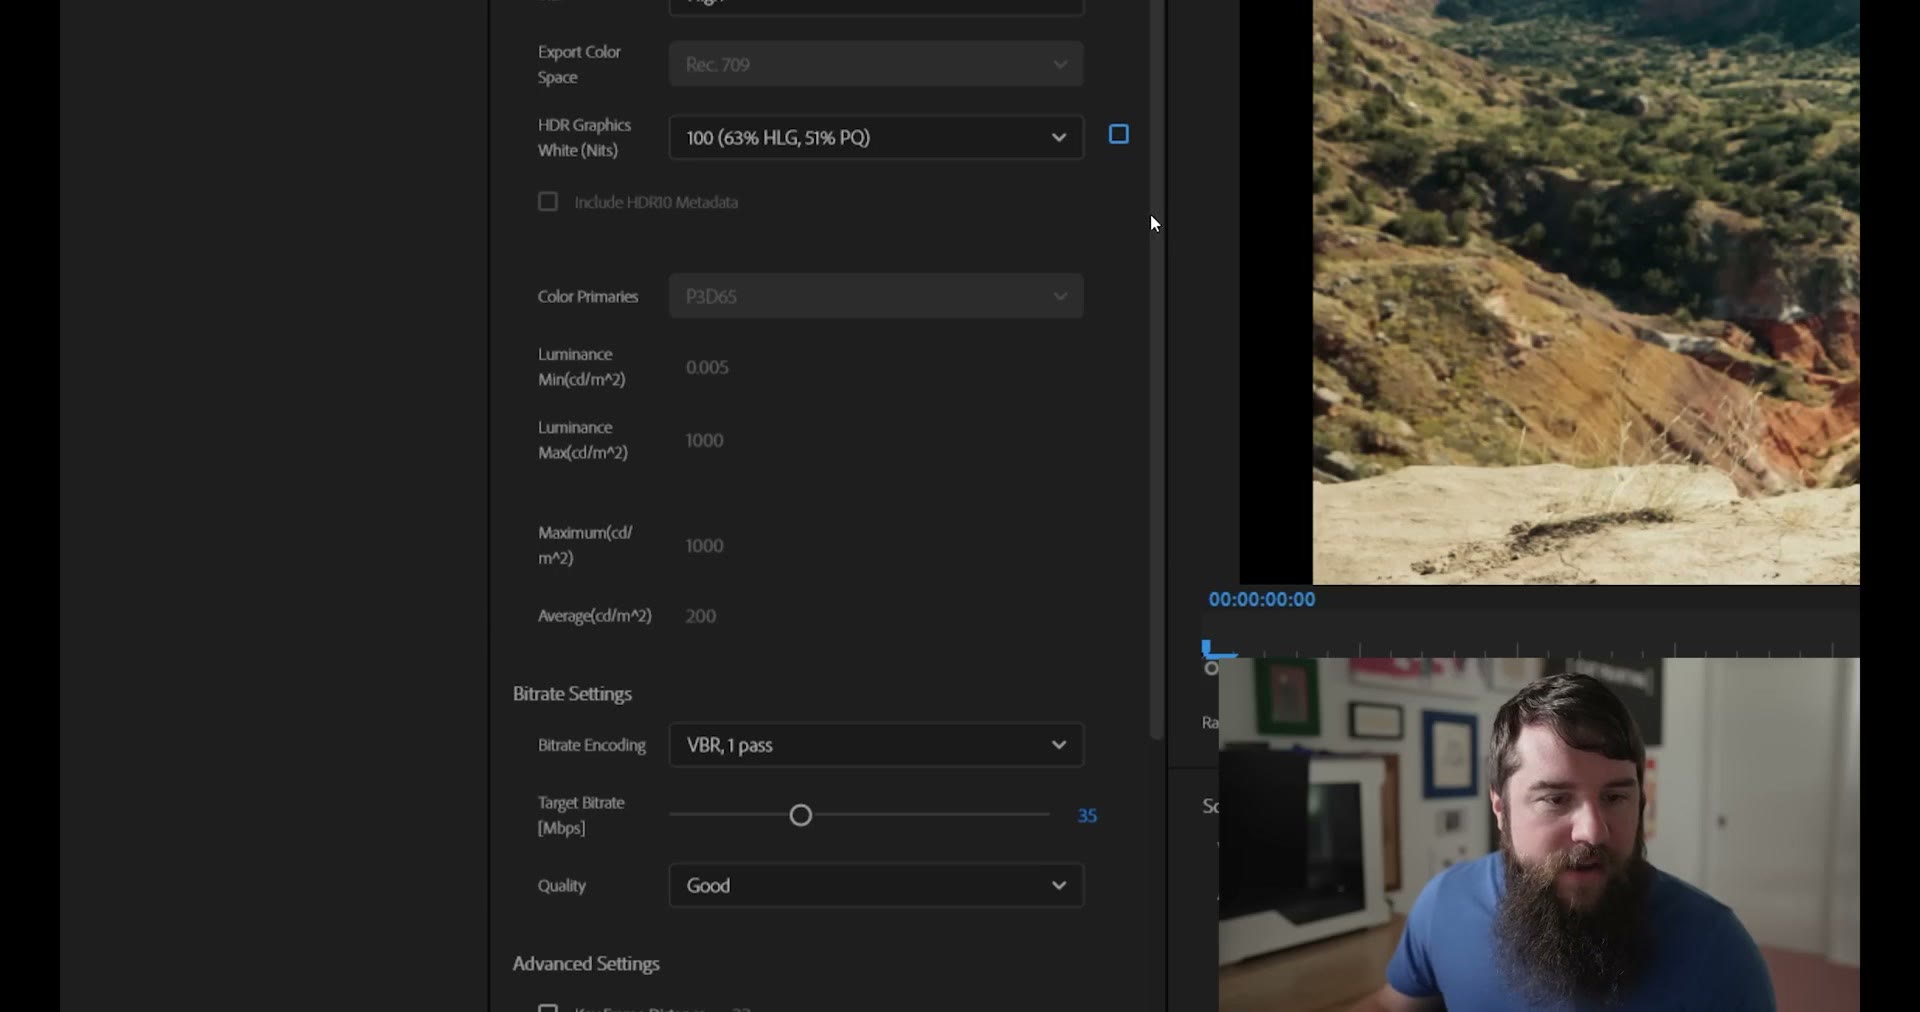1920x1012 pixels.
Task: Click the Average(cd/m^2) value 200
Action: click(x=701, y=616)
